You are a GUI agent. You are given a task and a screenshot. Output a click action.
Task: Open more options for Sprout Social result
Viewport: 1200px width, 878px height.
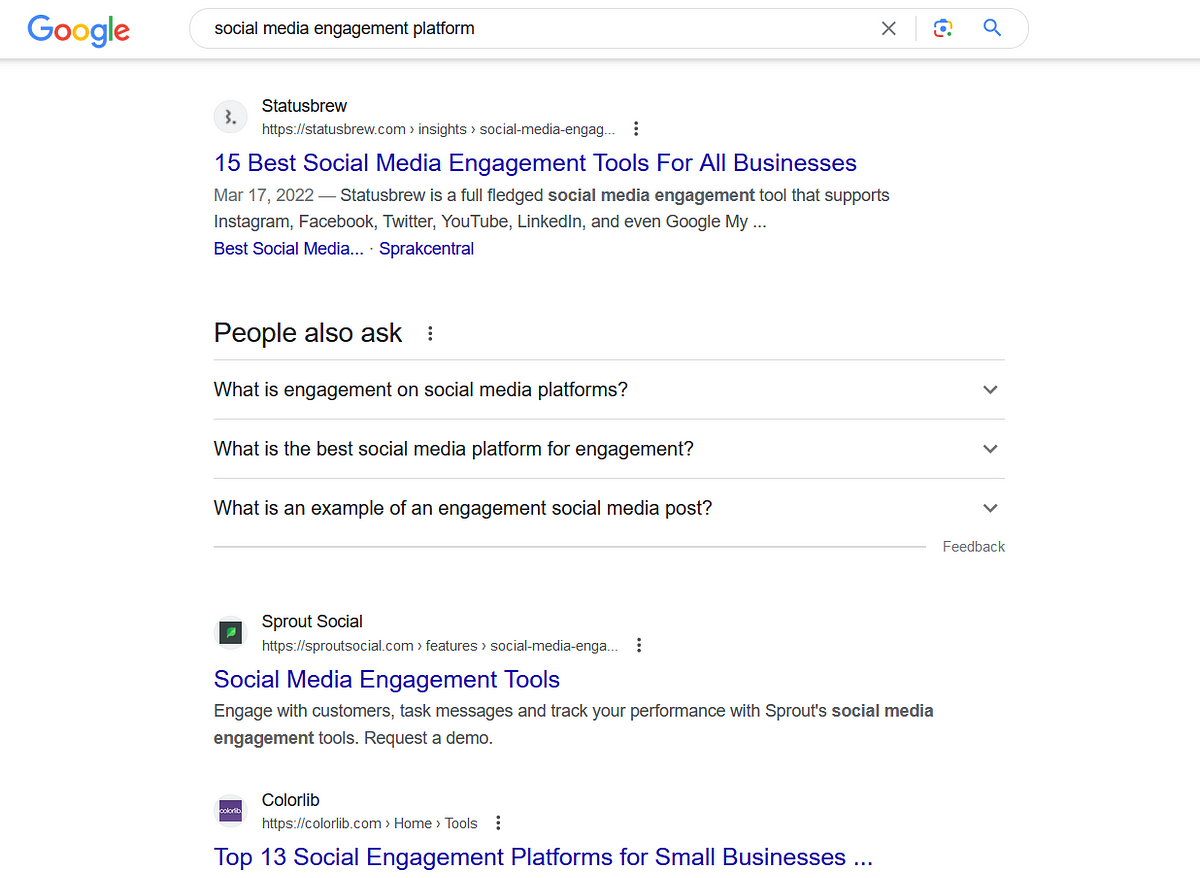(639, 646)
